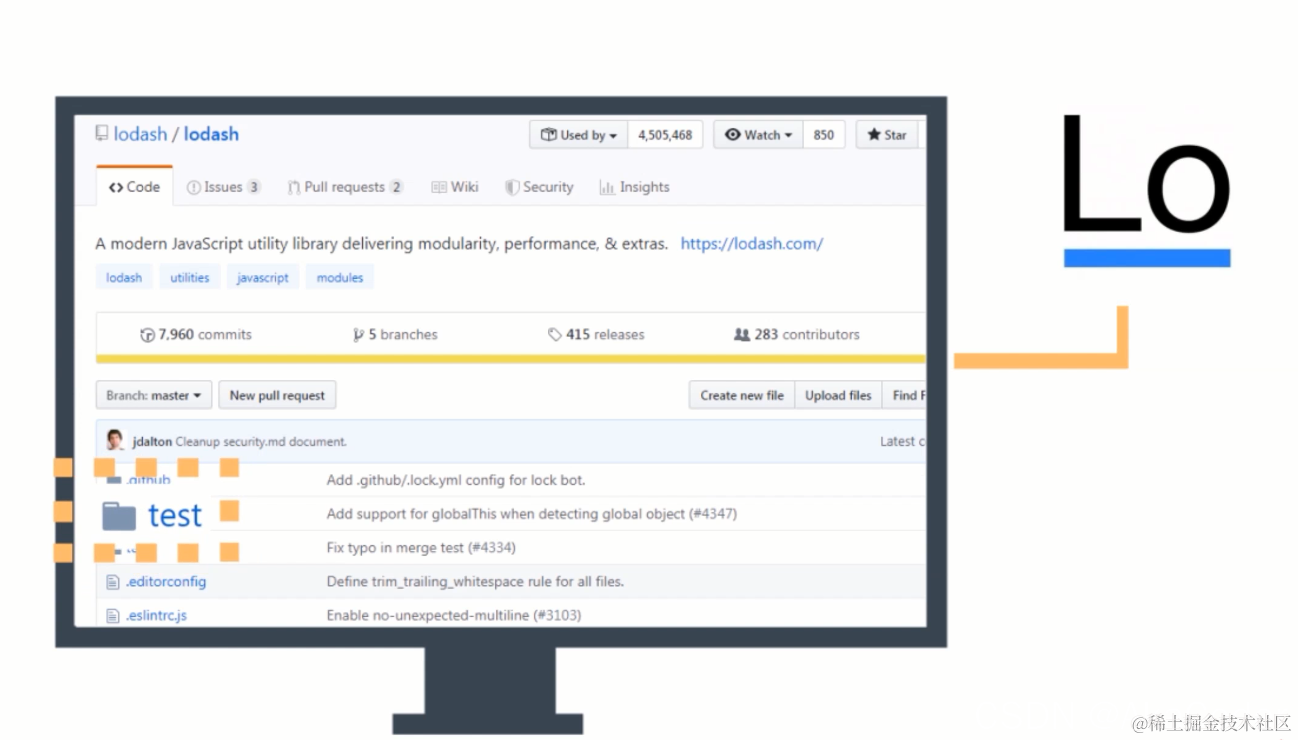The image size is (1298, 740).
Task: Open 'Add support for globalThis' commit message
Action: [532, 514]
